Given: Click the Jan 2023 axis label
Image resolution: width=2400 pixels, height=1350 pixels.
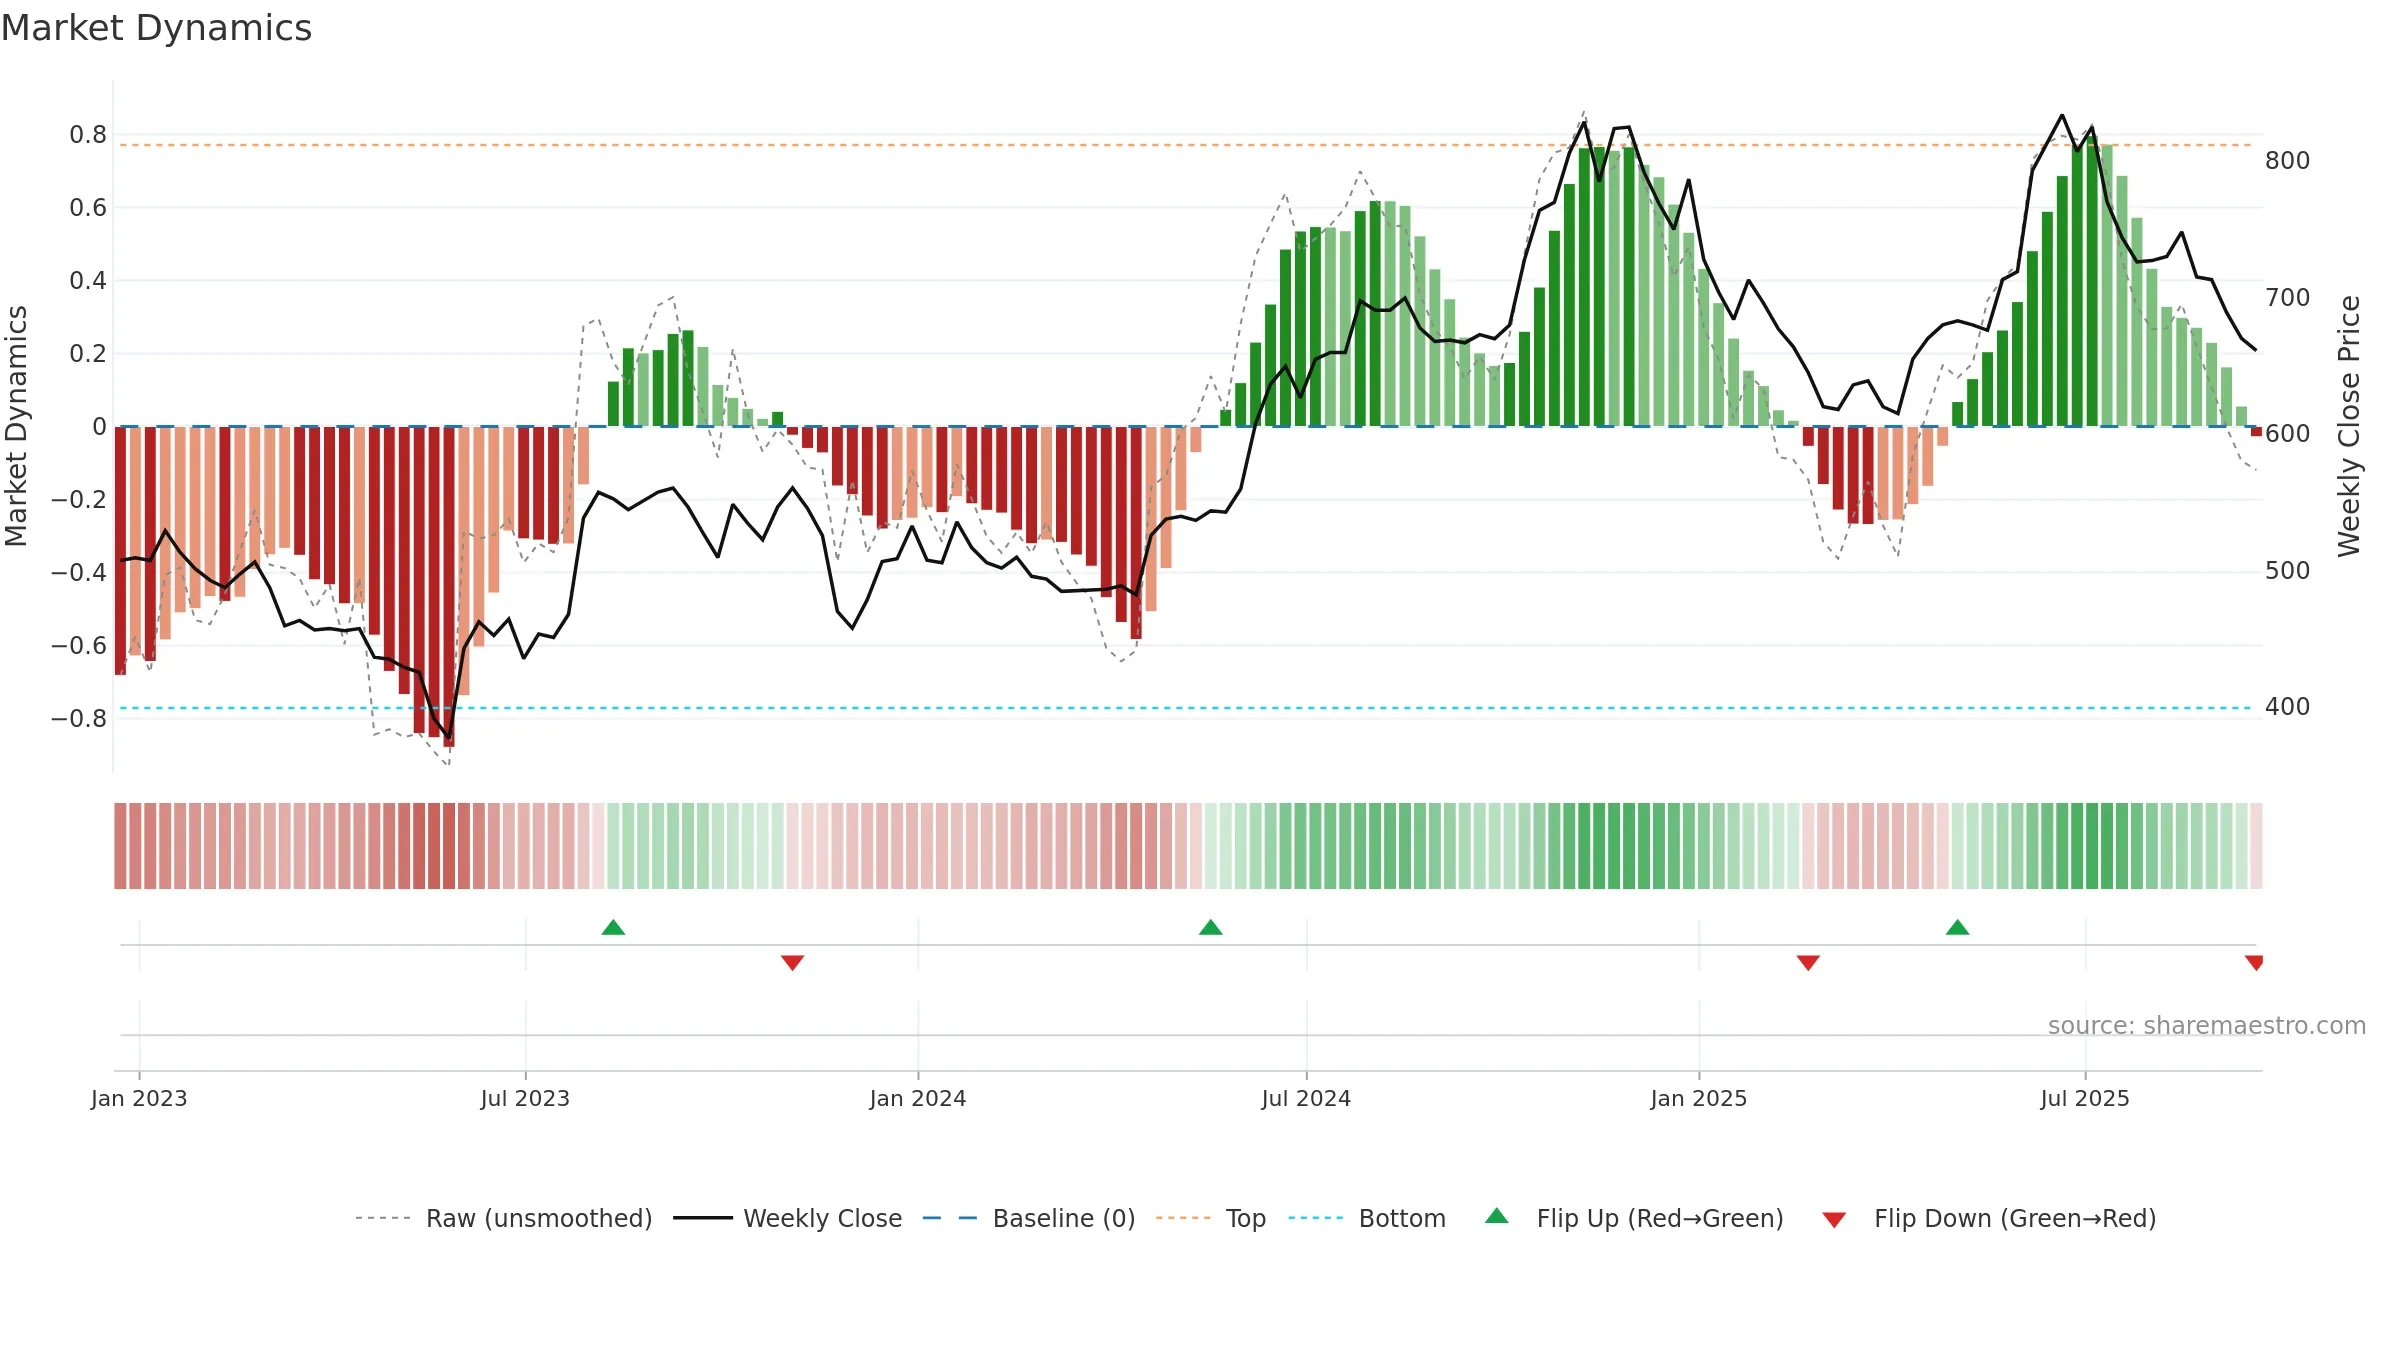Looking at the screenshot, I should coord(139,1098).
